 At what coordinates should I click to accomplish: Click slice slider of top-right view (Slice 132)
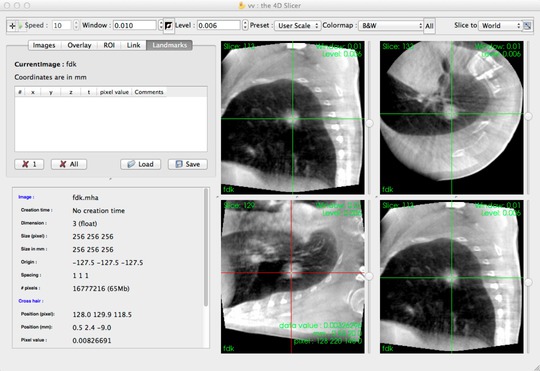pyautogui.click(x=528, y=117)
